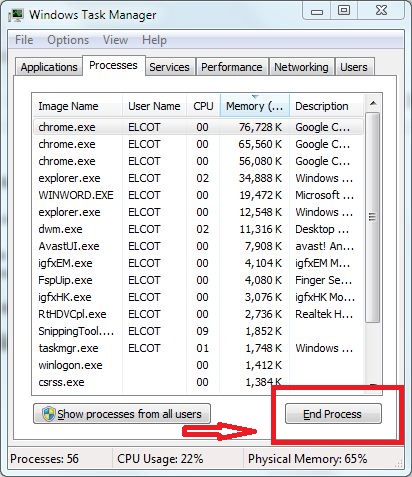This screenshot has width=412, height=477.
Task: Click the 7,908 K memory value
Action: (x=263, y=246)
